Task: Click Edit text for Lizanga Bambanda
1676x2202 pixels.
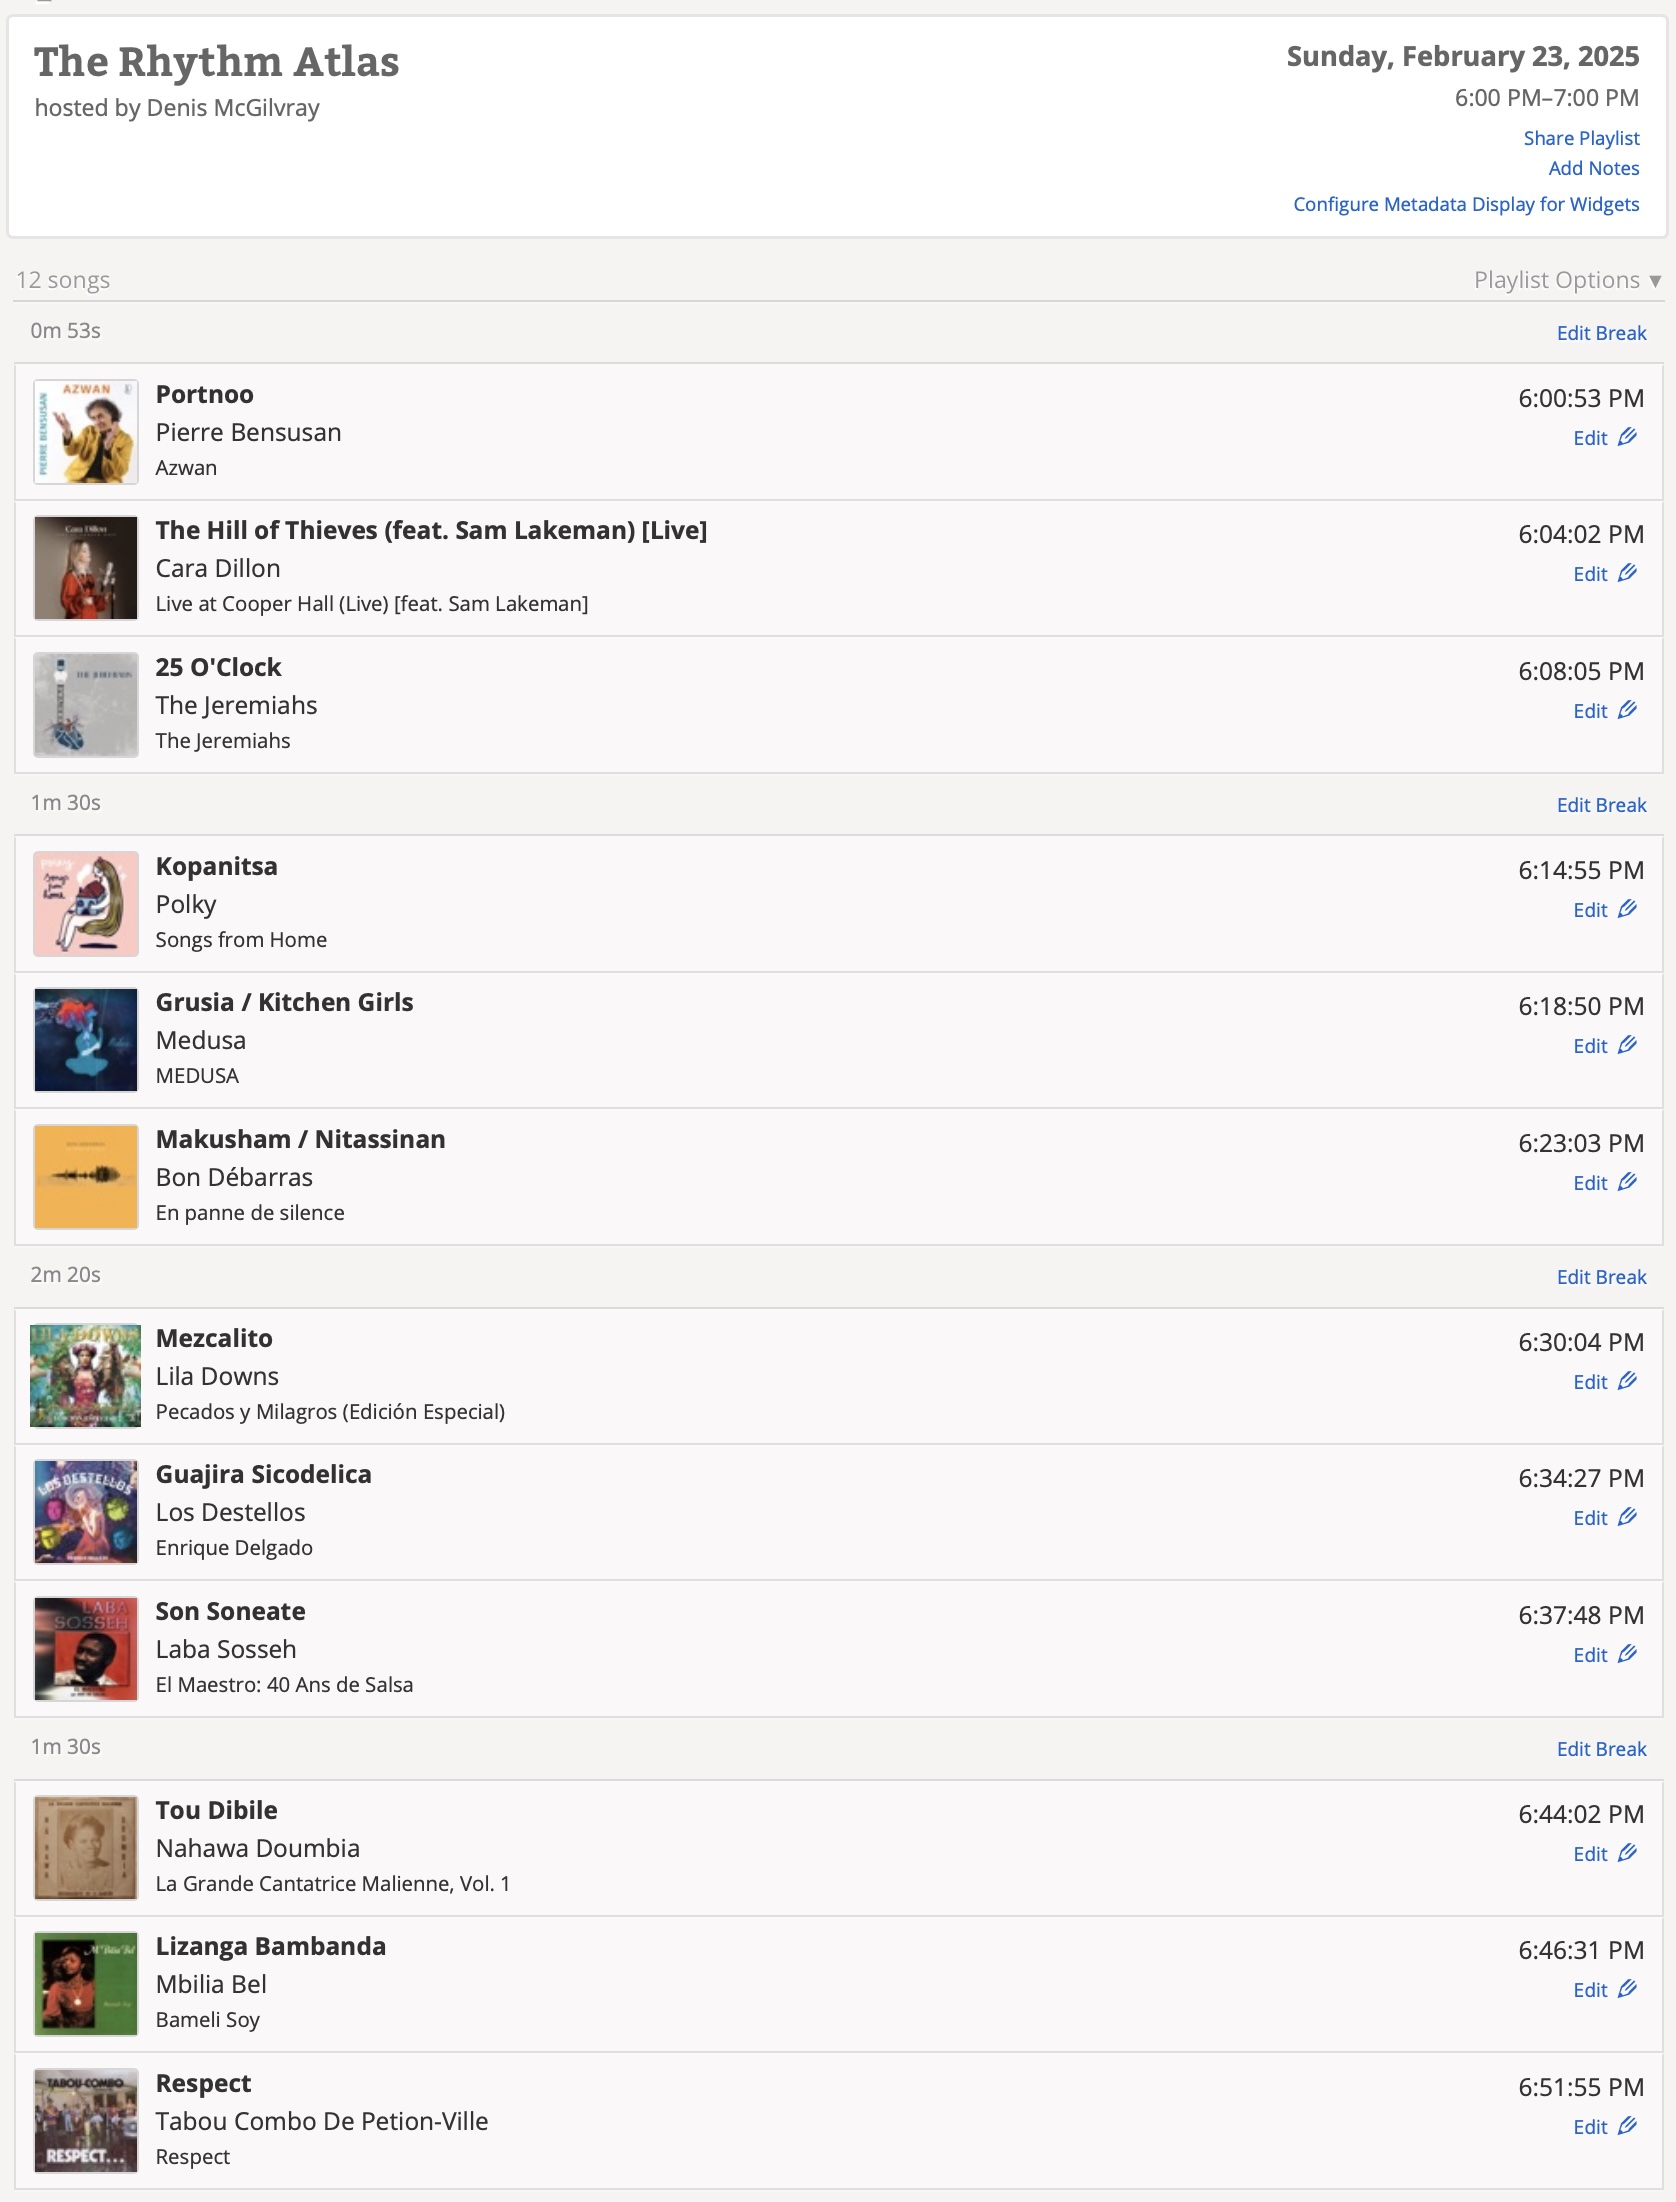Action: point(1589,1990)
